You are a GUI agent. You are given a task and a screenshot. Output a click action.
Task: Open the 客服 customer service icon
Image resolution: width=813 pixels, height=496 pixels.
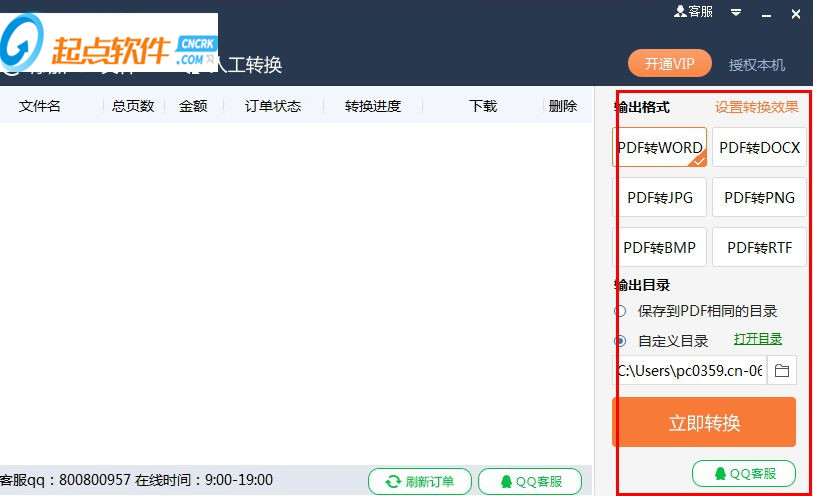693,11
